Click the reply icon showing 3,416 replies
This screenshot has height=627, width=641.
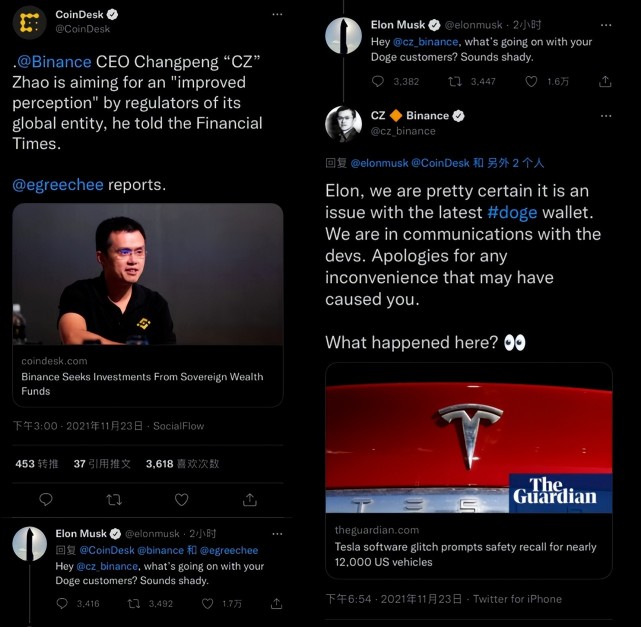click(62, 603)
